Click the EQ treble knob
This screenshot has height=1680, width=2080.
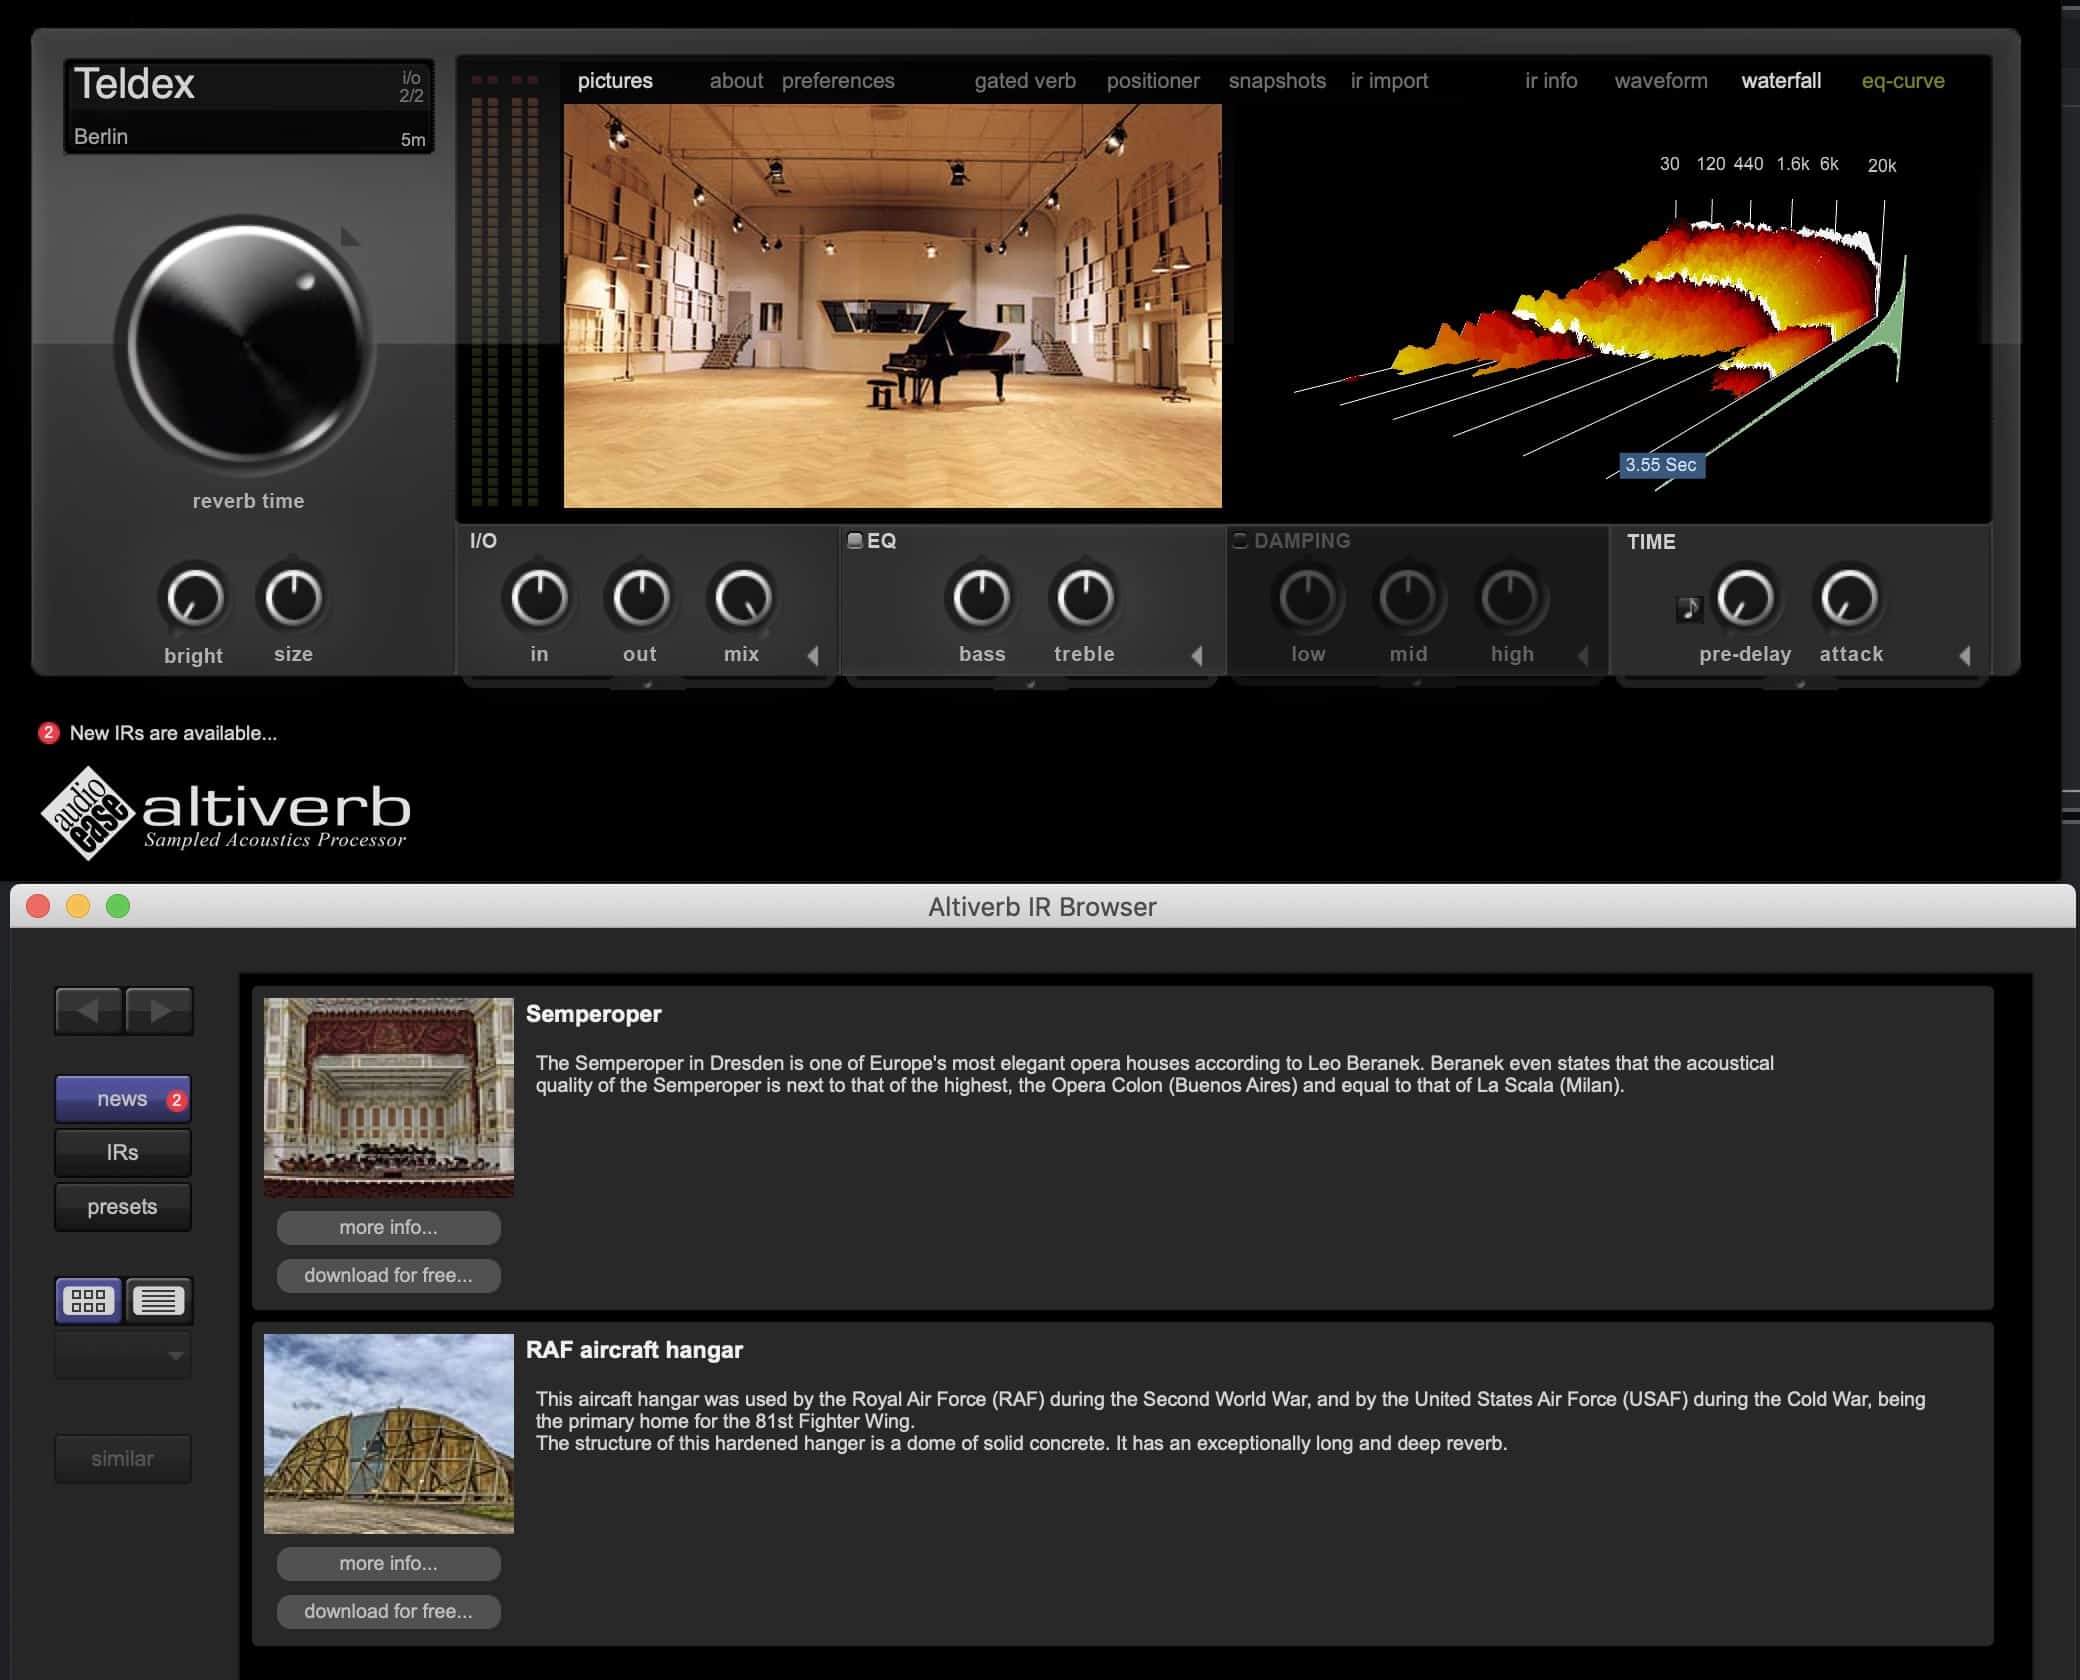[x=1085, y=597]
